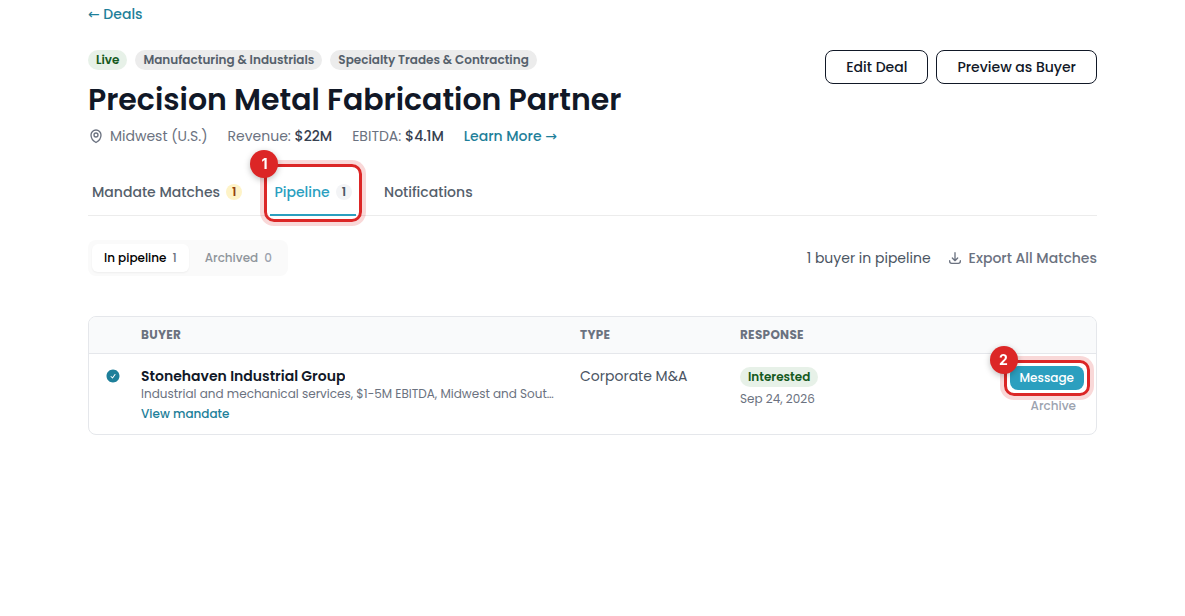1185x616 pixels.
Task: Click the TYPE column header
Action: (x=595, y=335)
